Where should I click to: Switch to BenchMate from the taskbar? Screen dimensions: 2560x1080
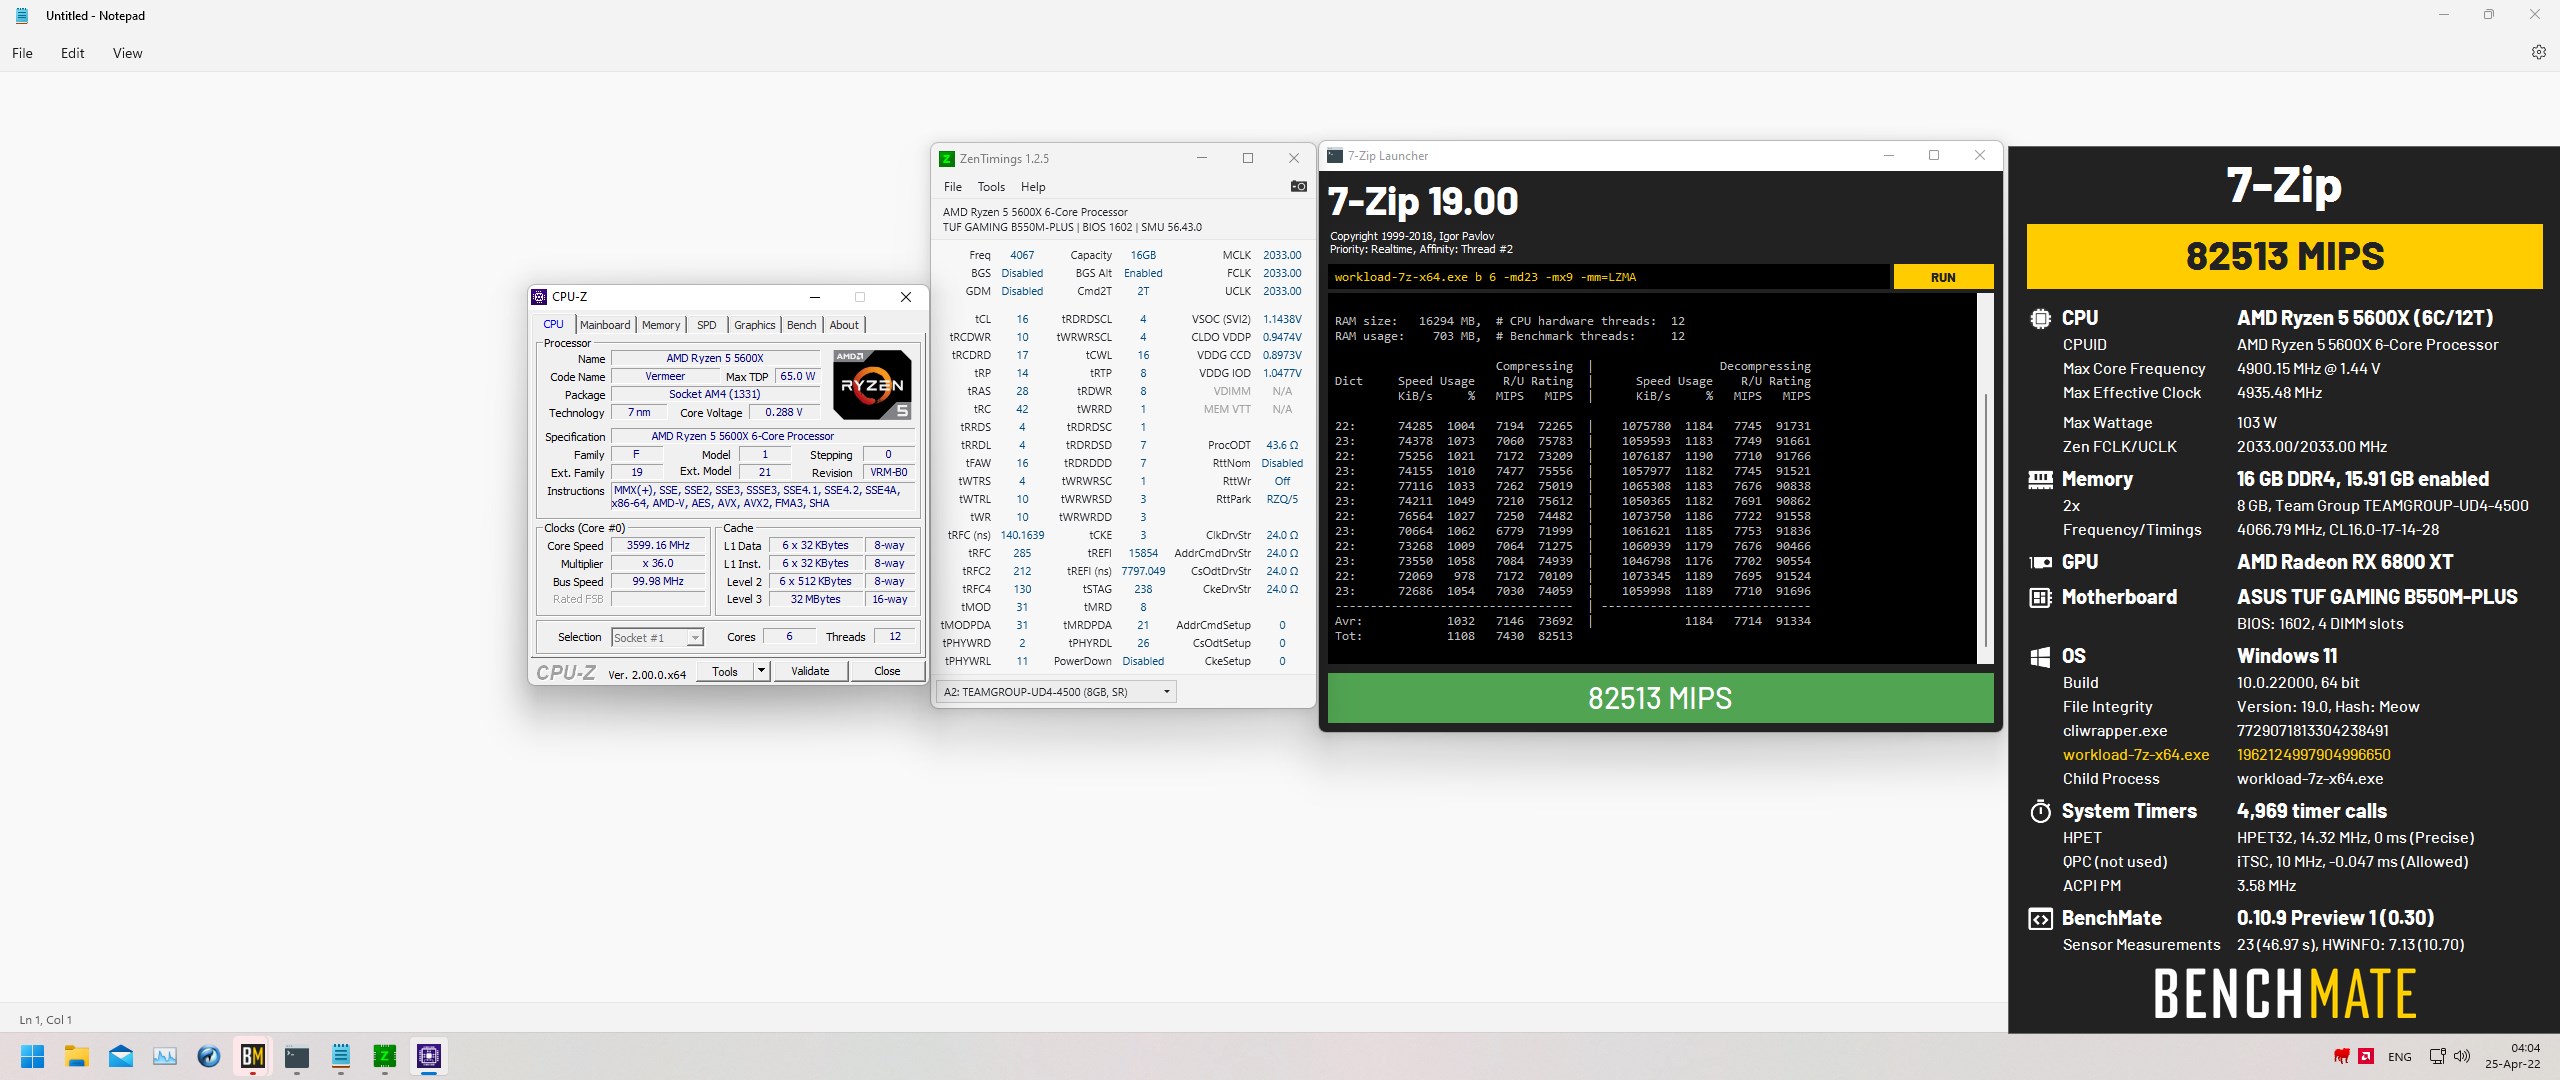[253, 1056]
